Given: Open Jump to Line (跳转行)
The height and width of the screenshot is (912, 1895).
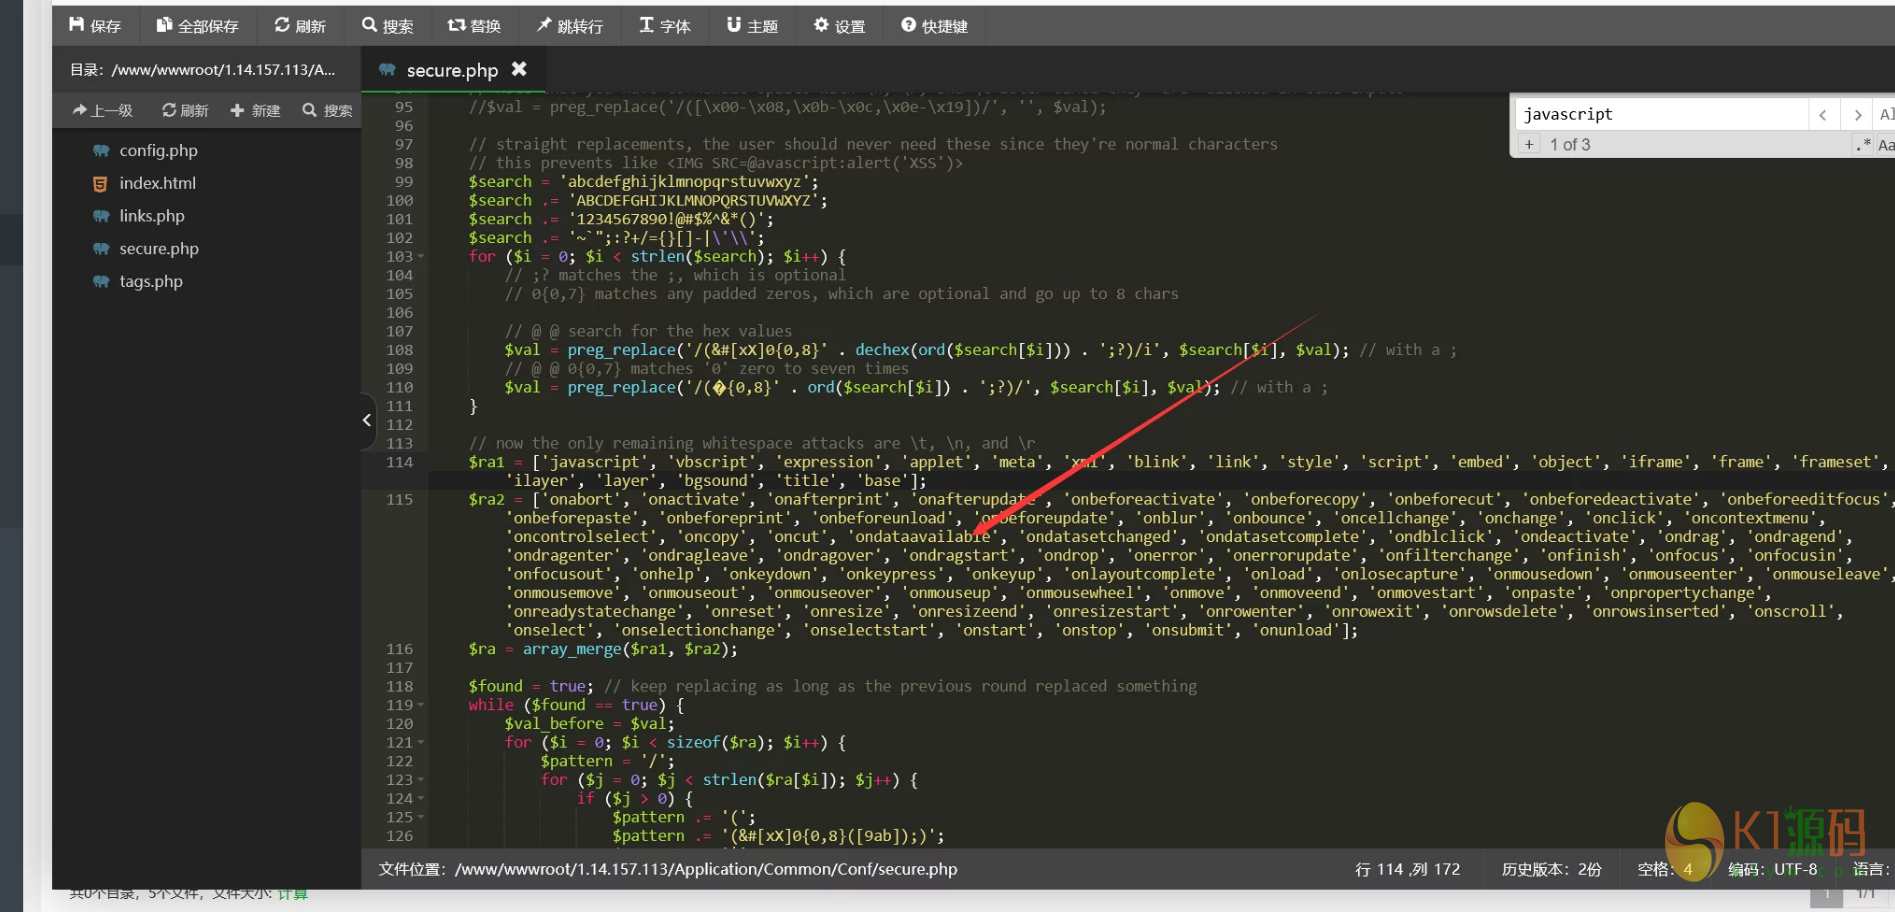Looking at the screenshot, I should 569,26.
